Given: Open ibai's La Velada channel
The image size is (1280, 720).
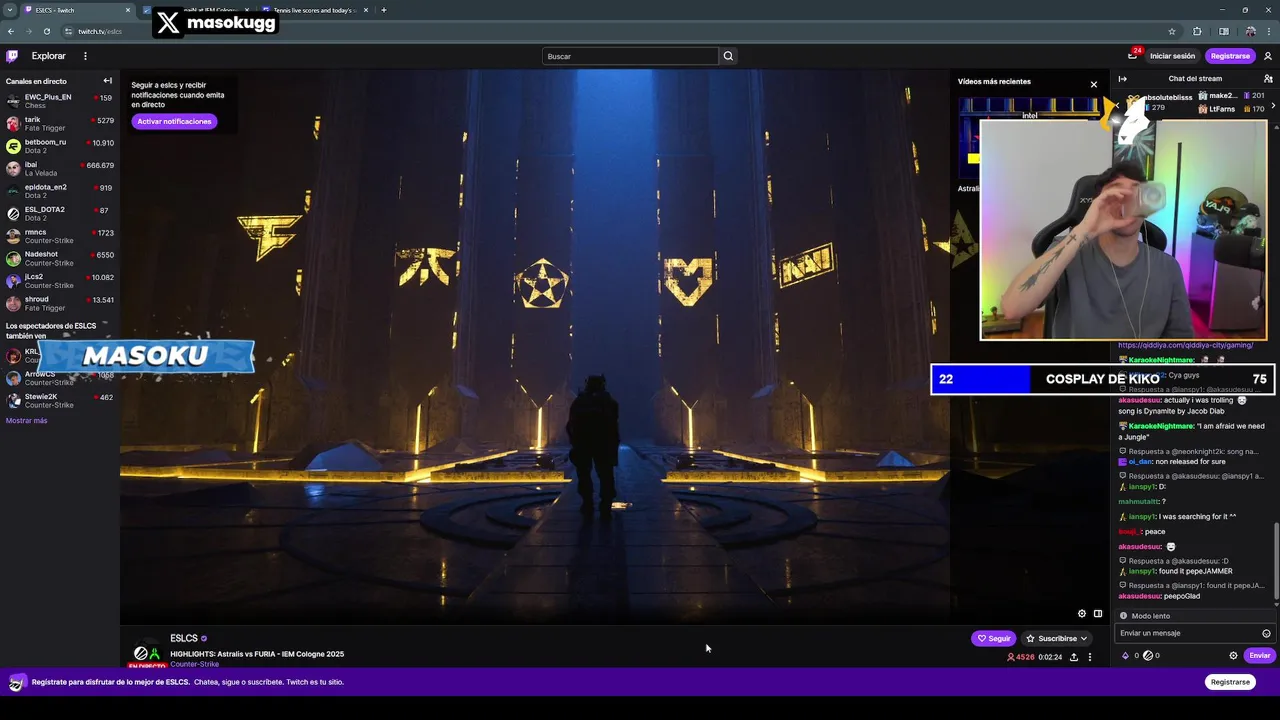Looking at the screenshot, I should coord(60,168).
